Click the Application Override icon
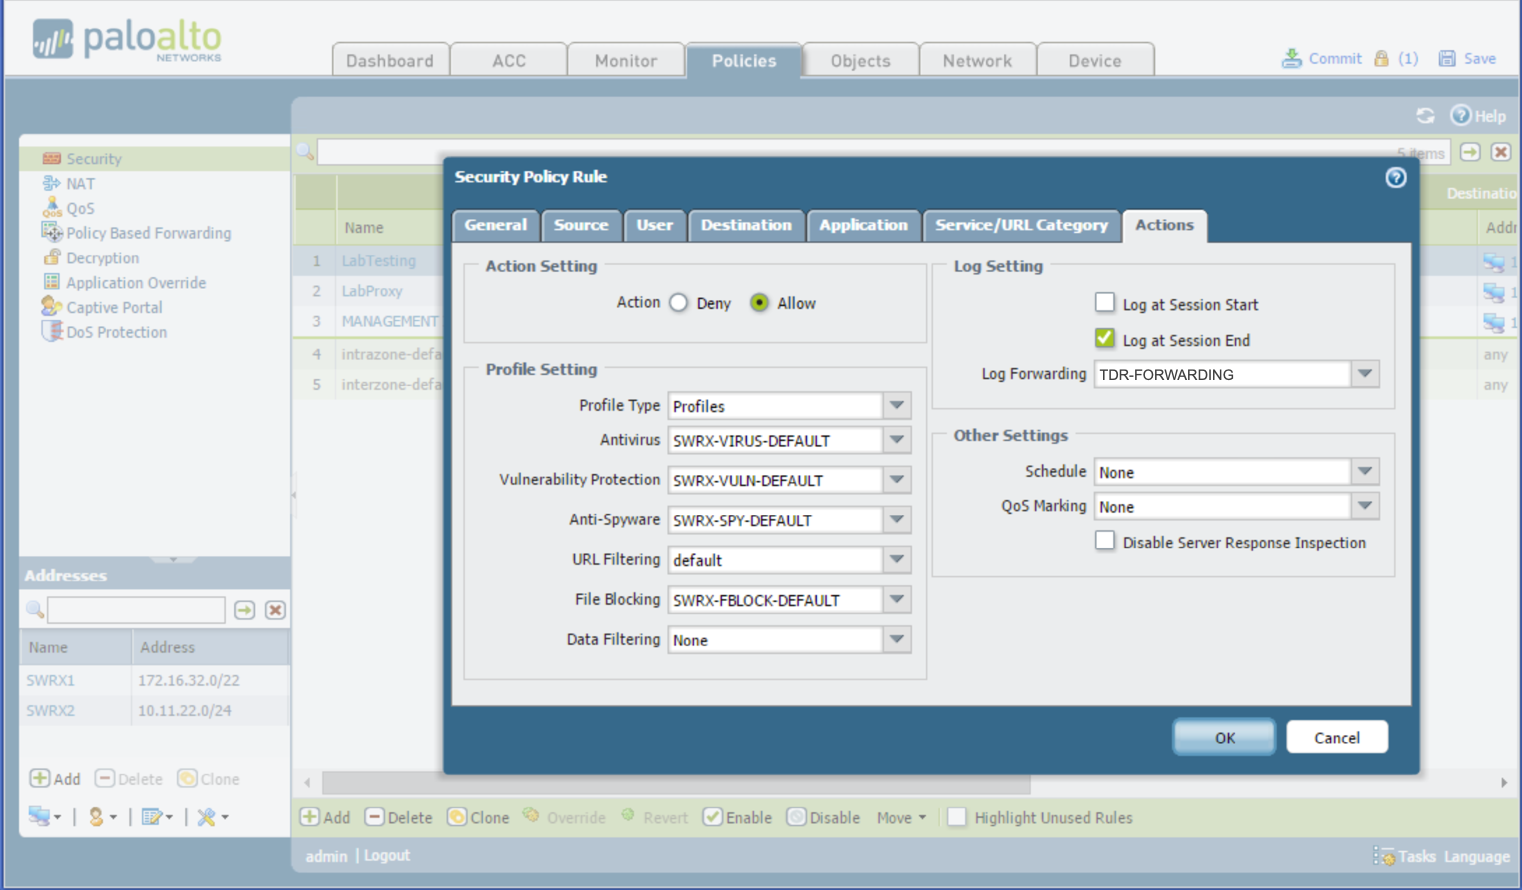1522x890 pixels. (52, 282)
